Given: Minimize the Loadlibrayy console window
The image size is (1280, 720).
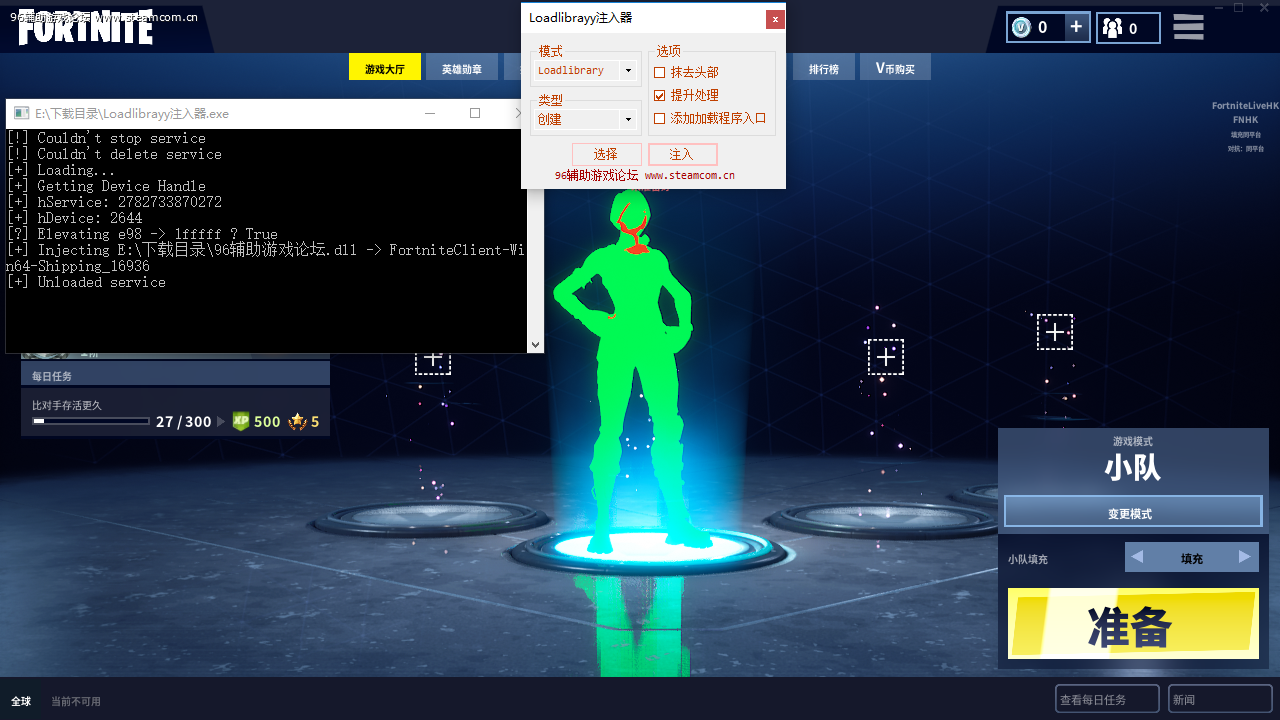Looking at the screenshot, I should [x=431, y=113].
